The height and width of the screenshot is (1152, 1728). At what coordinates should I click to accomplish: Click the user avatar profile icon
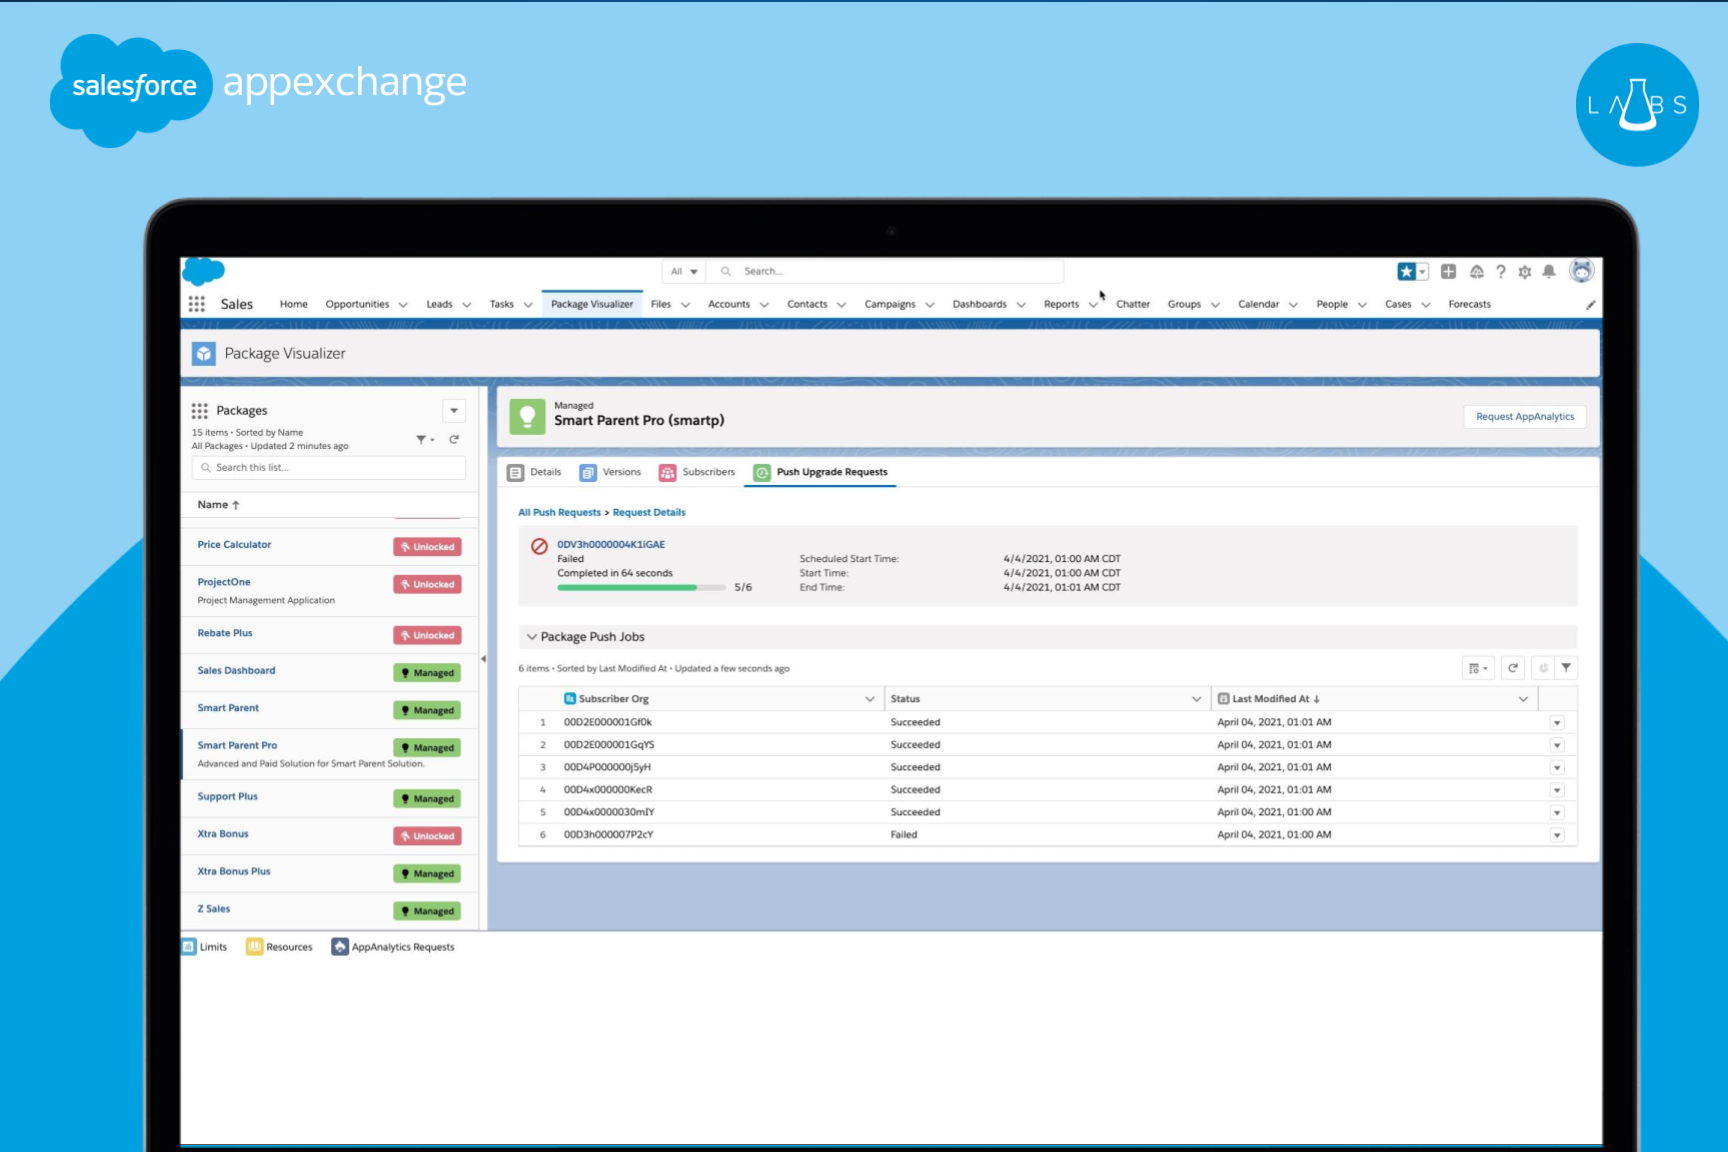pos(1581,271)
